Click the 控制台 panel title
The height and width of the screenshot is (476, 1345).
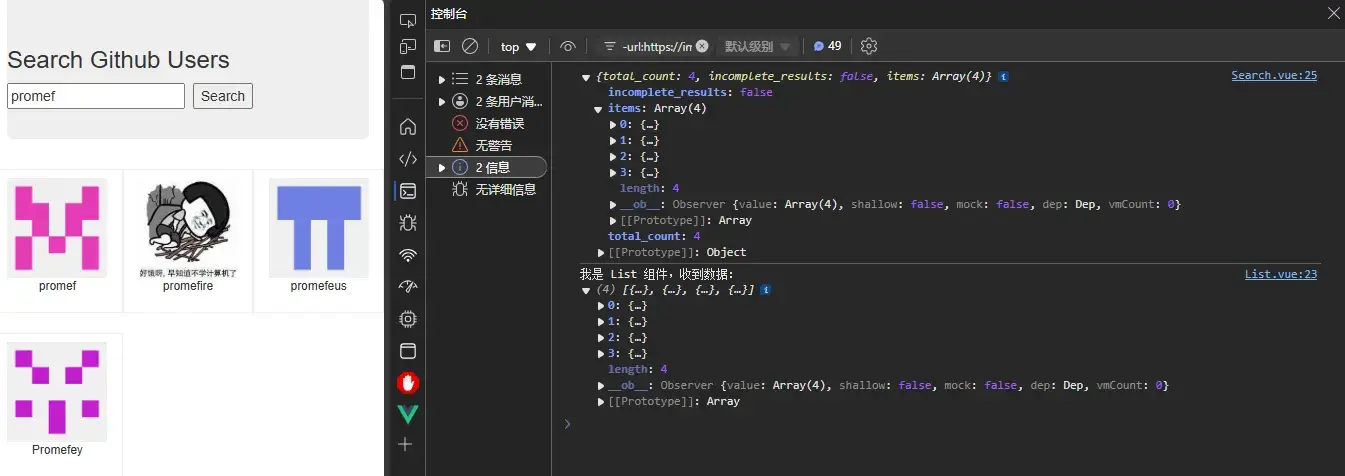click(x=449, y=14)
